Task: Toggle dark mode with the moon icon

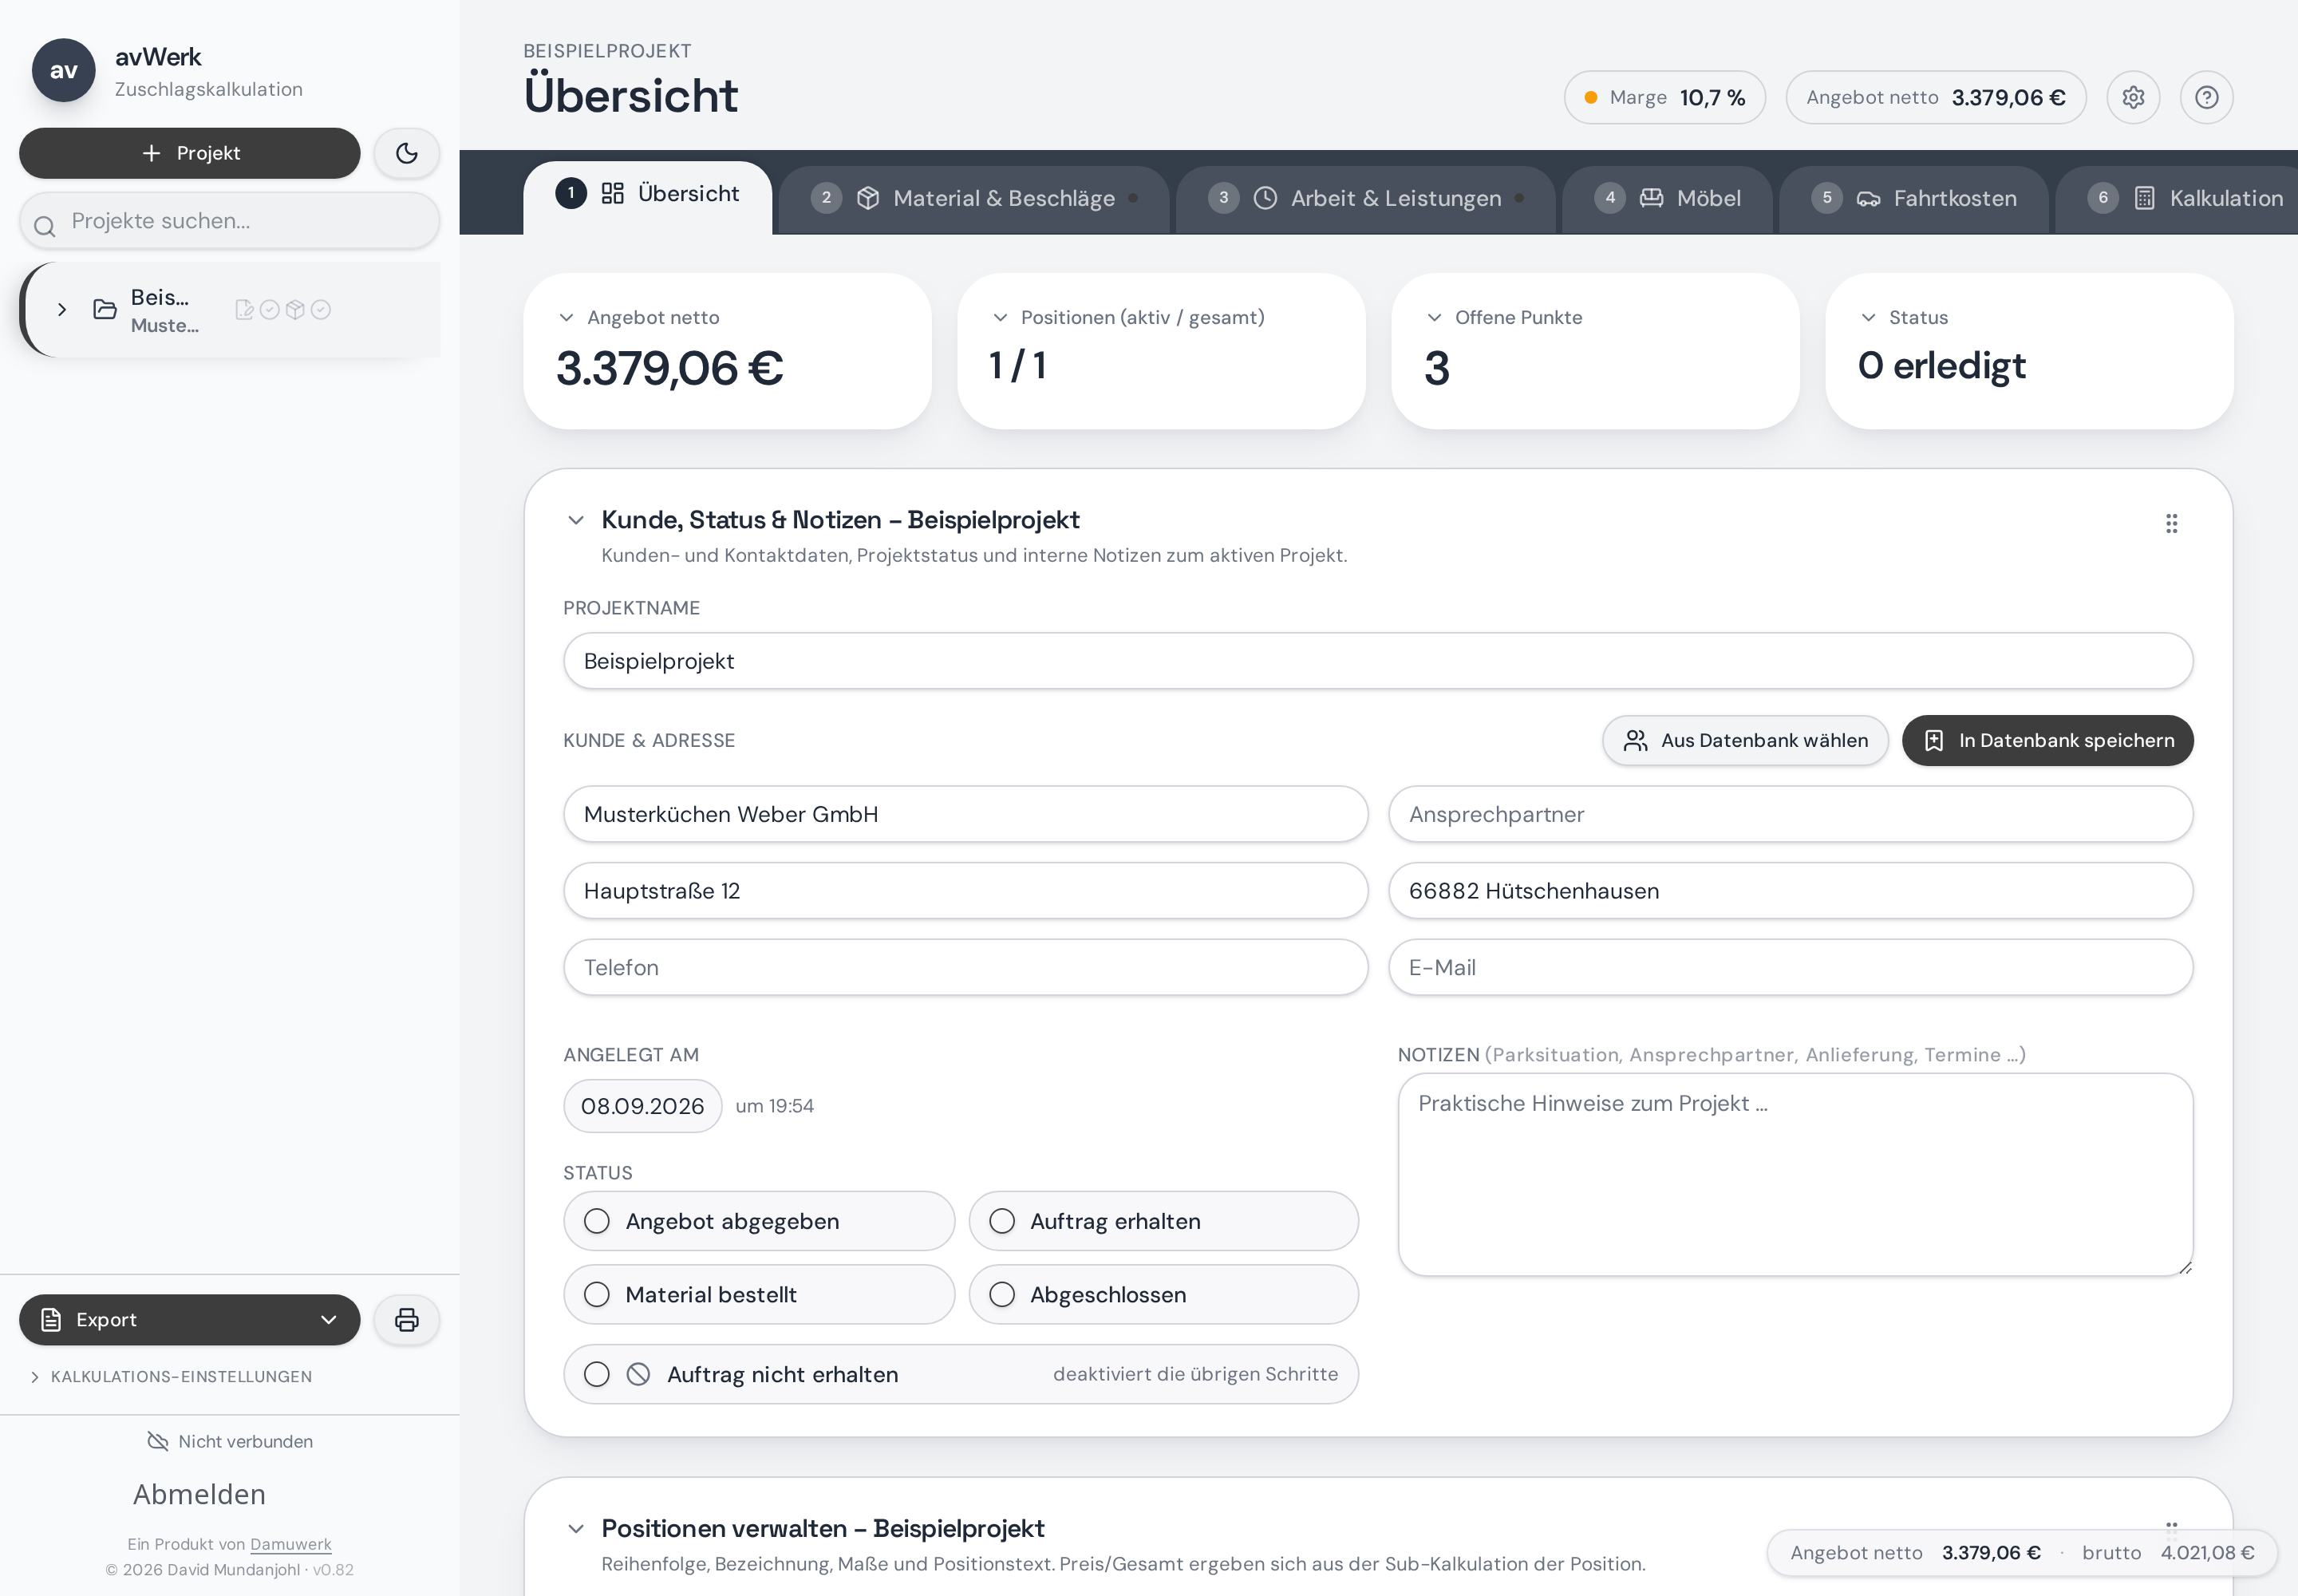Action: coord(406,153)
